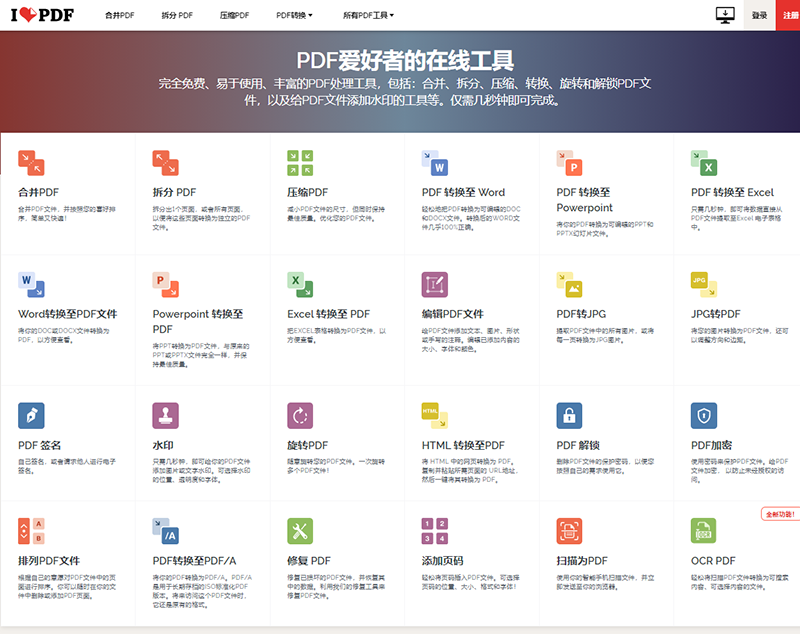This screenshot has height=634, width=800.
Task: Open the 水印 title link
Action: point(163,445)
